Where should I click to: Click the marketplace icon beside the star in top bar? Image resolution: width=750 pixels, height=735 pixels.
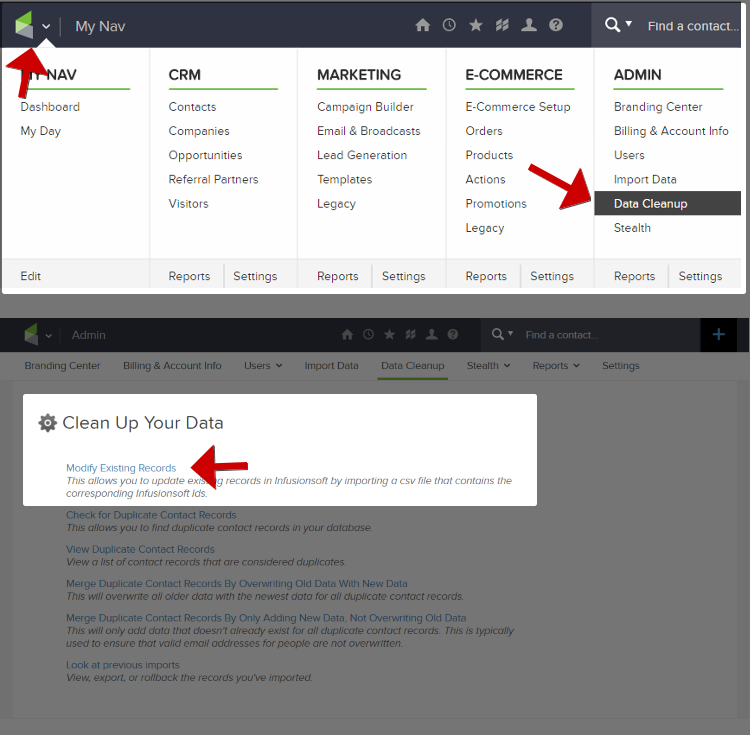point(502,25)
